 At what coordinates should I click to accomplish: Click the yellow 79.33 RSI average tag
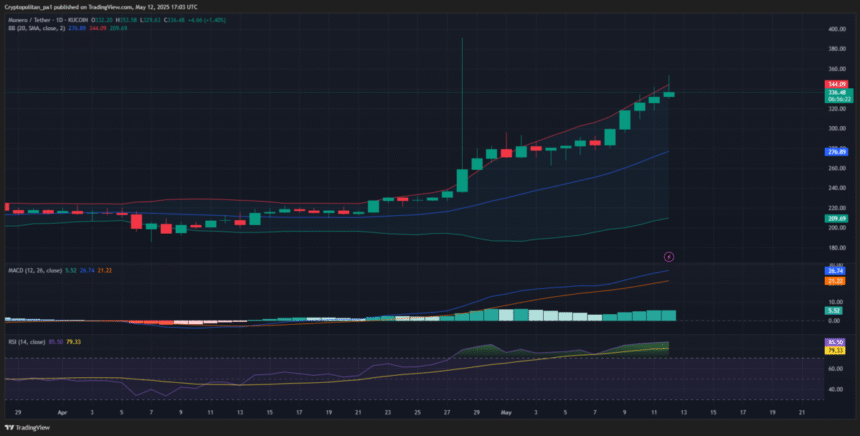[835, 350]
